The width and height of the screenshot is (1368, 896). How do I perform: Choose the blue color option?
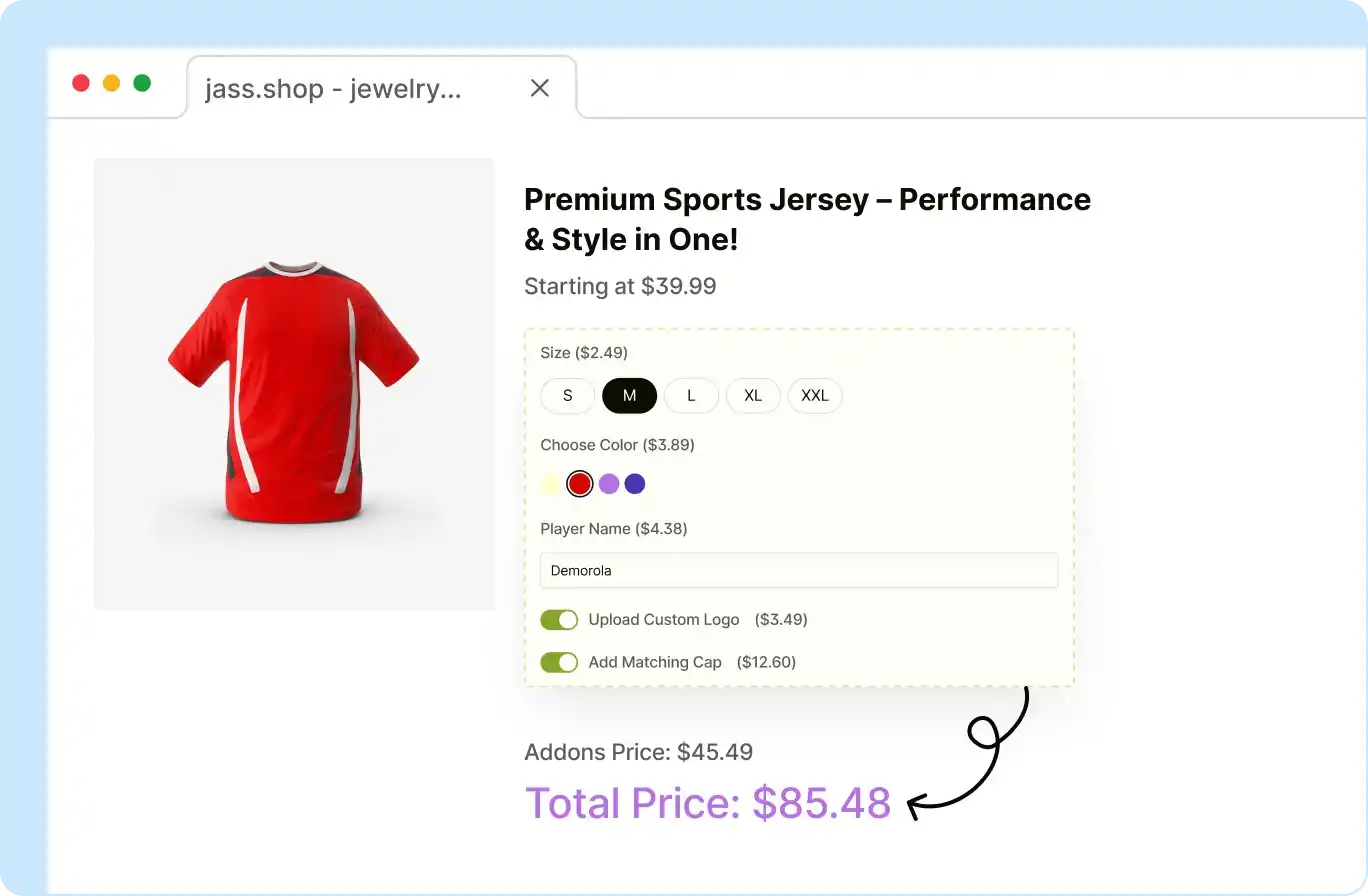tap(637, 483)
